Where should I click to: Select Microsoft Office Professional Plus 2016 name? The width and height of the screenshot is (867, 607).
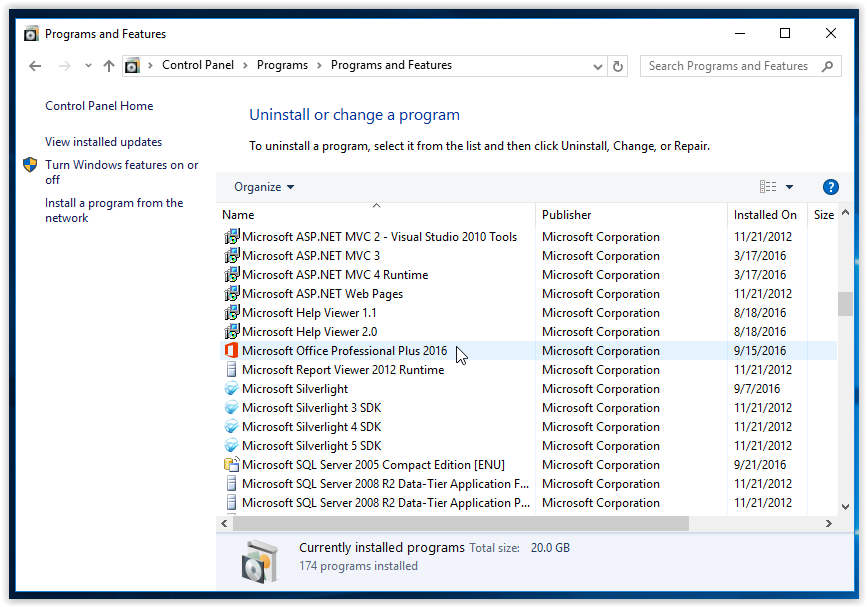pyautogui.click(x=344, y=350)
